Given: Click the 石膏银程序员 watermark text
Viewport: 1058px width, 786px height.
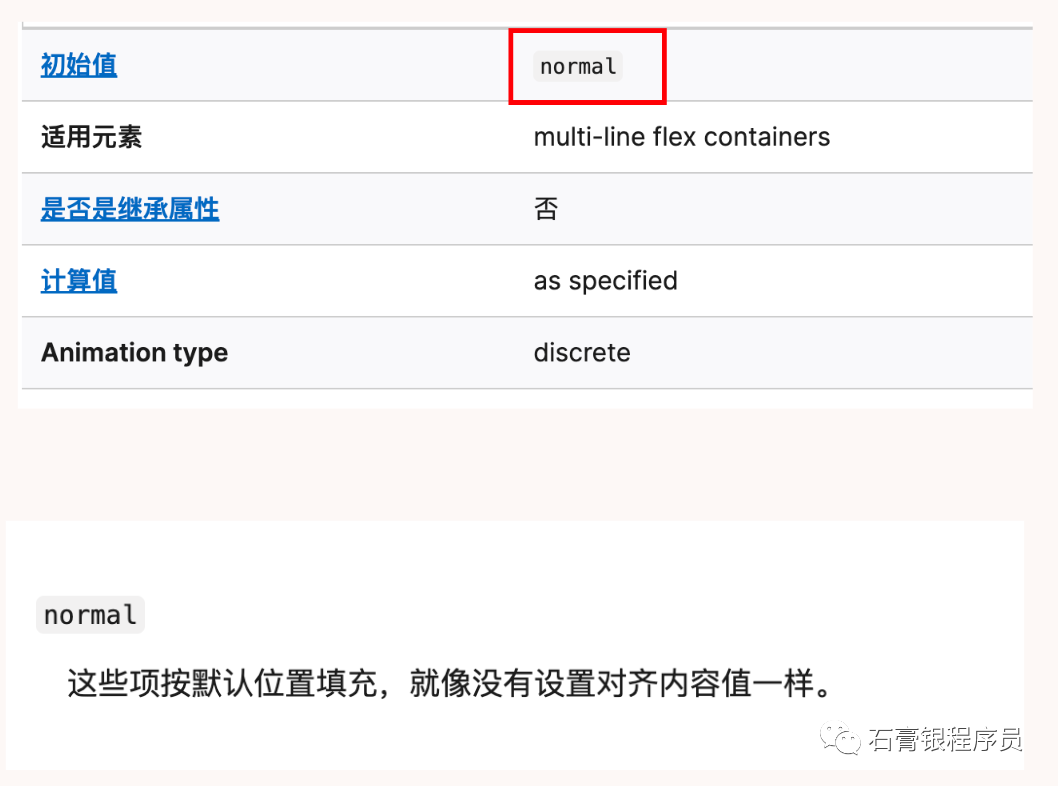Looking at the screenshot, I should click(945, 739).
